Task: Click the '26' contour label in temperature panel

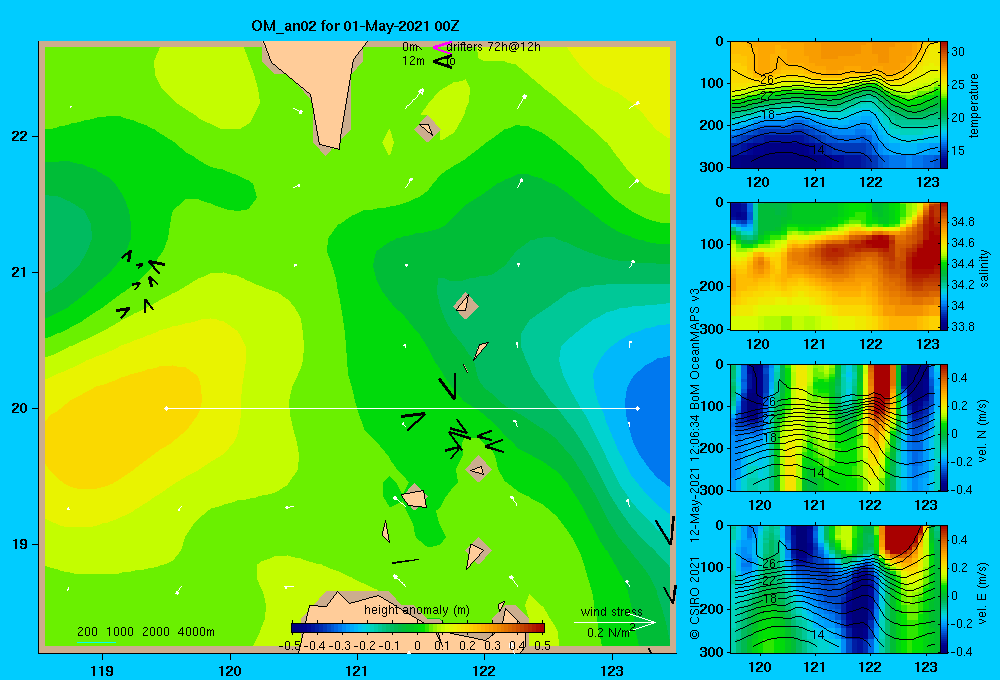Action: (767, 80)
